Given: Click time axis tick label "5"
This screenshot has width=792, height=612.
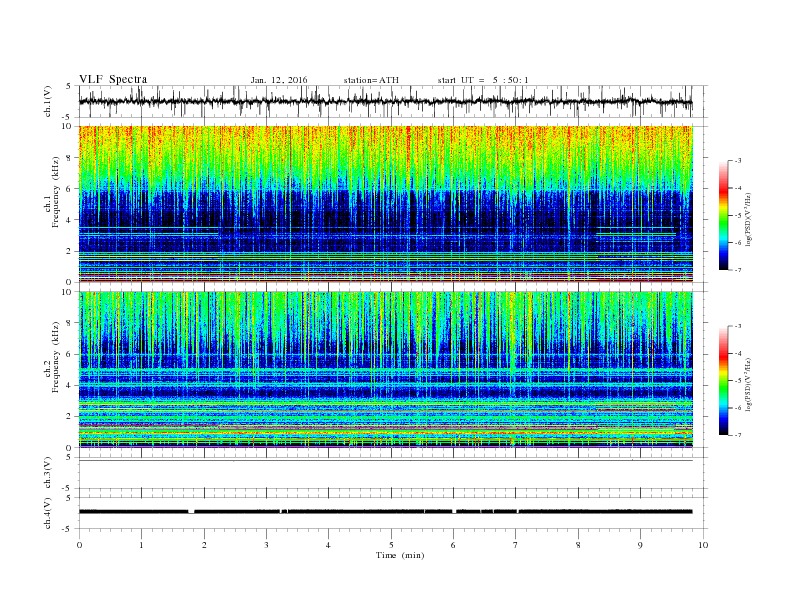Looking at the screenshot, I should coord(391,545).
